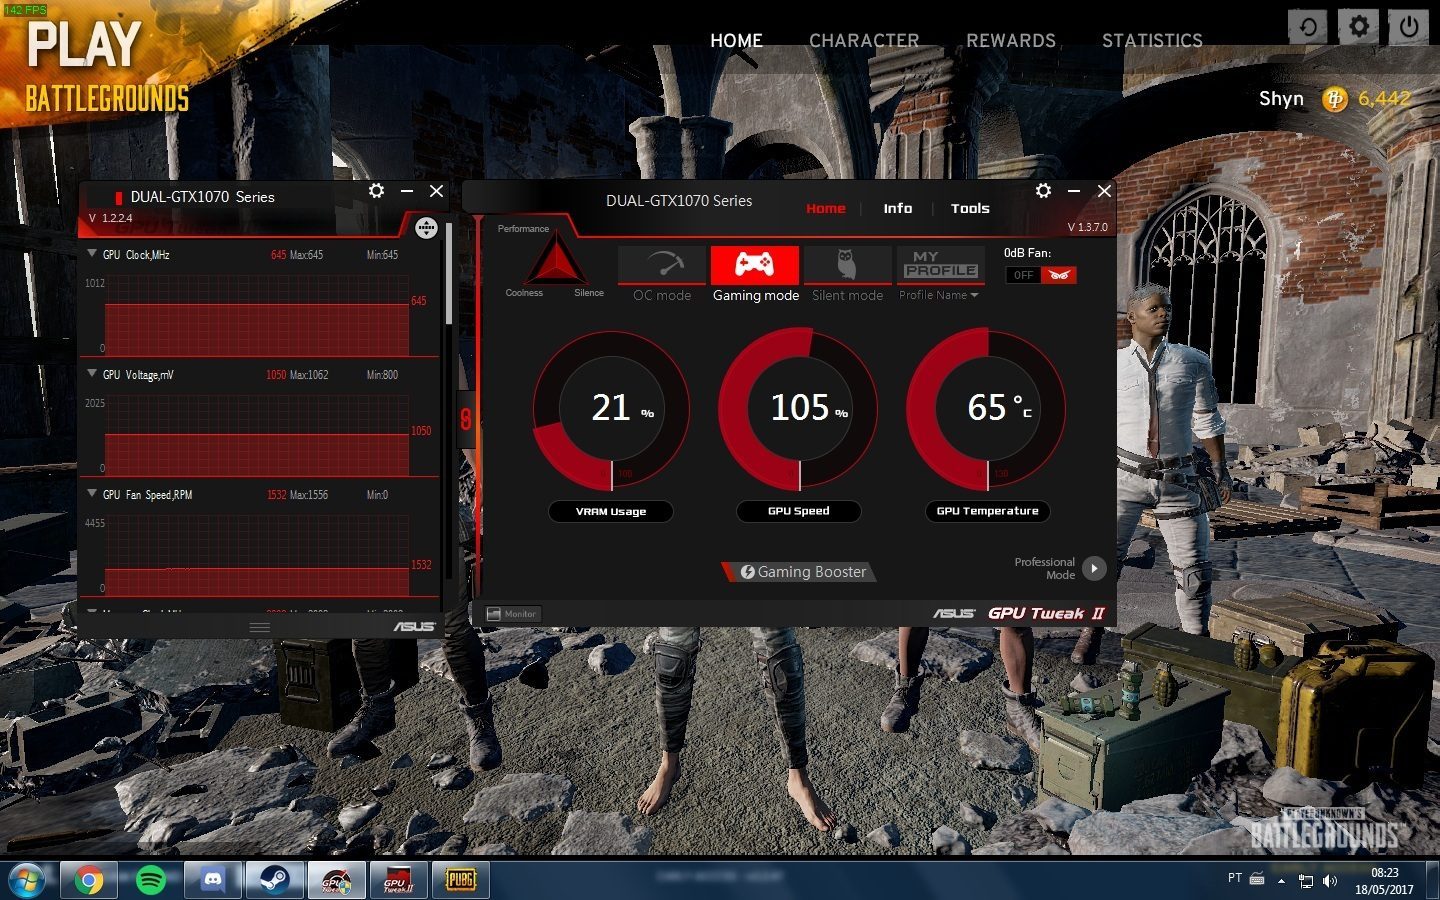
Task: Switch to GPU Tweak II taskbar item
Action: click(398, 880)
